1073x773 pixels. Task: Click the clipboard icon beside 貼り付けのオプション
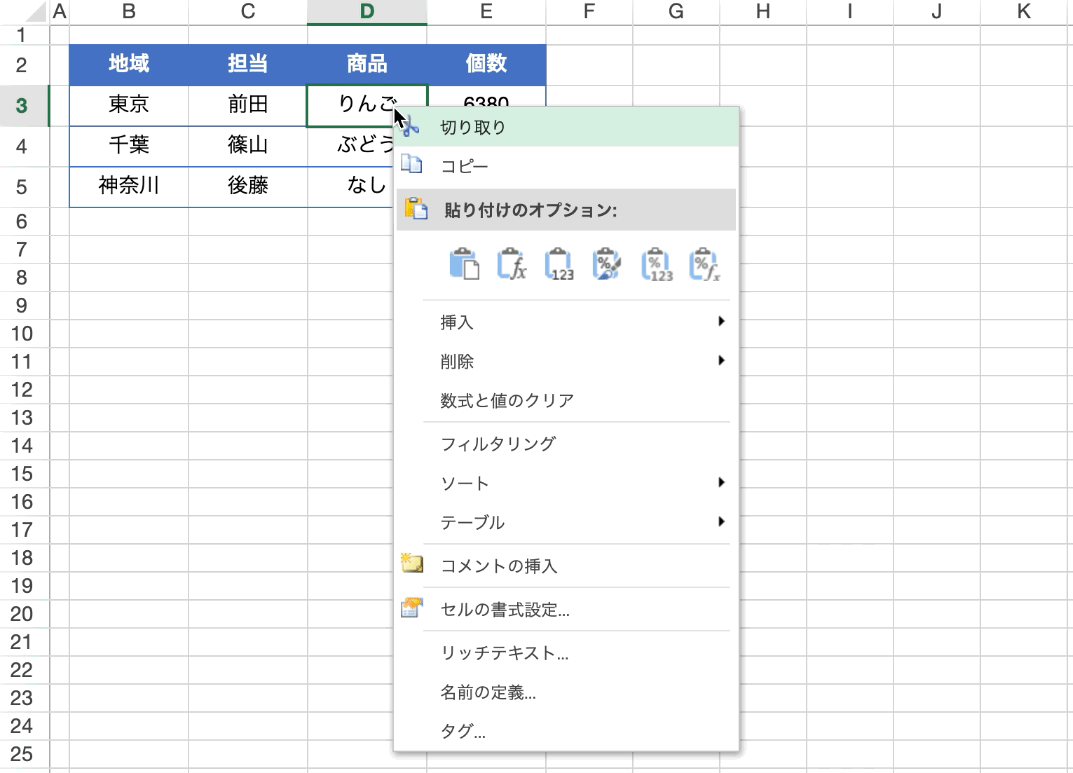[415, 208]
